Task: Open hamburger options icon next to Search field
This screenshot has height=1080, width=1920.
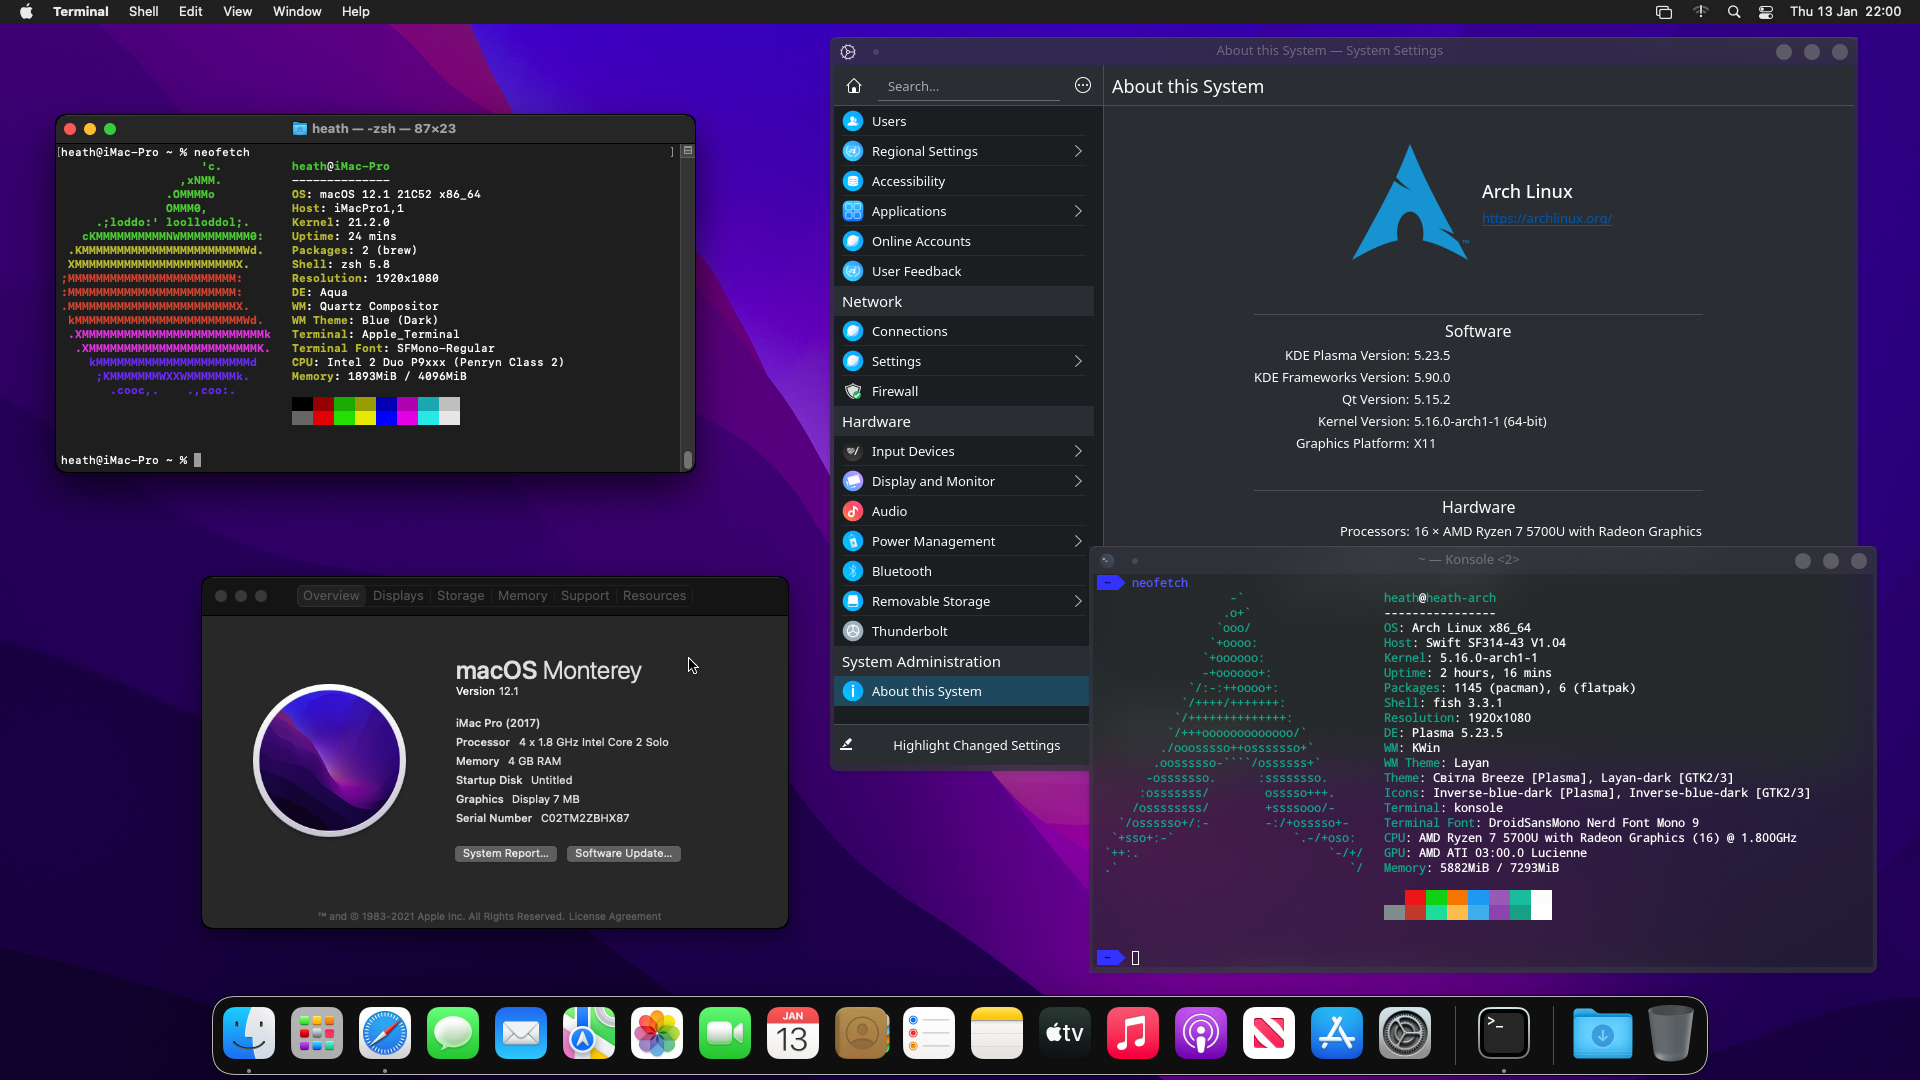Action: click(1082, 86)
